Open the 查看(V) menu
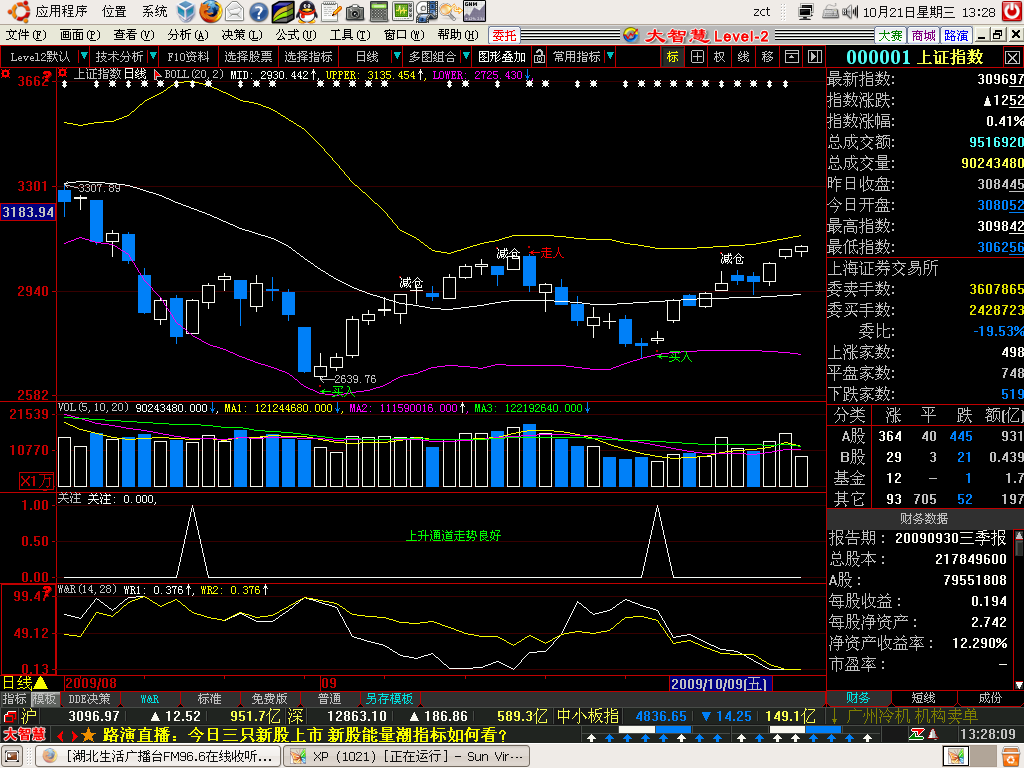Image resolution: width=1024 pixels, height=768 pixels. tap(134, 35)
